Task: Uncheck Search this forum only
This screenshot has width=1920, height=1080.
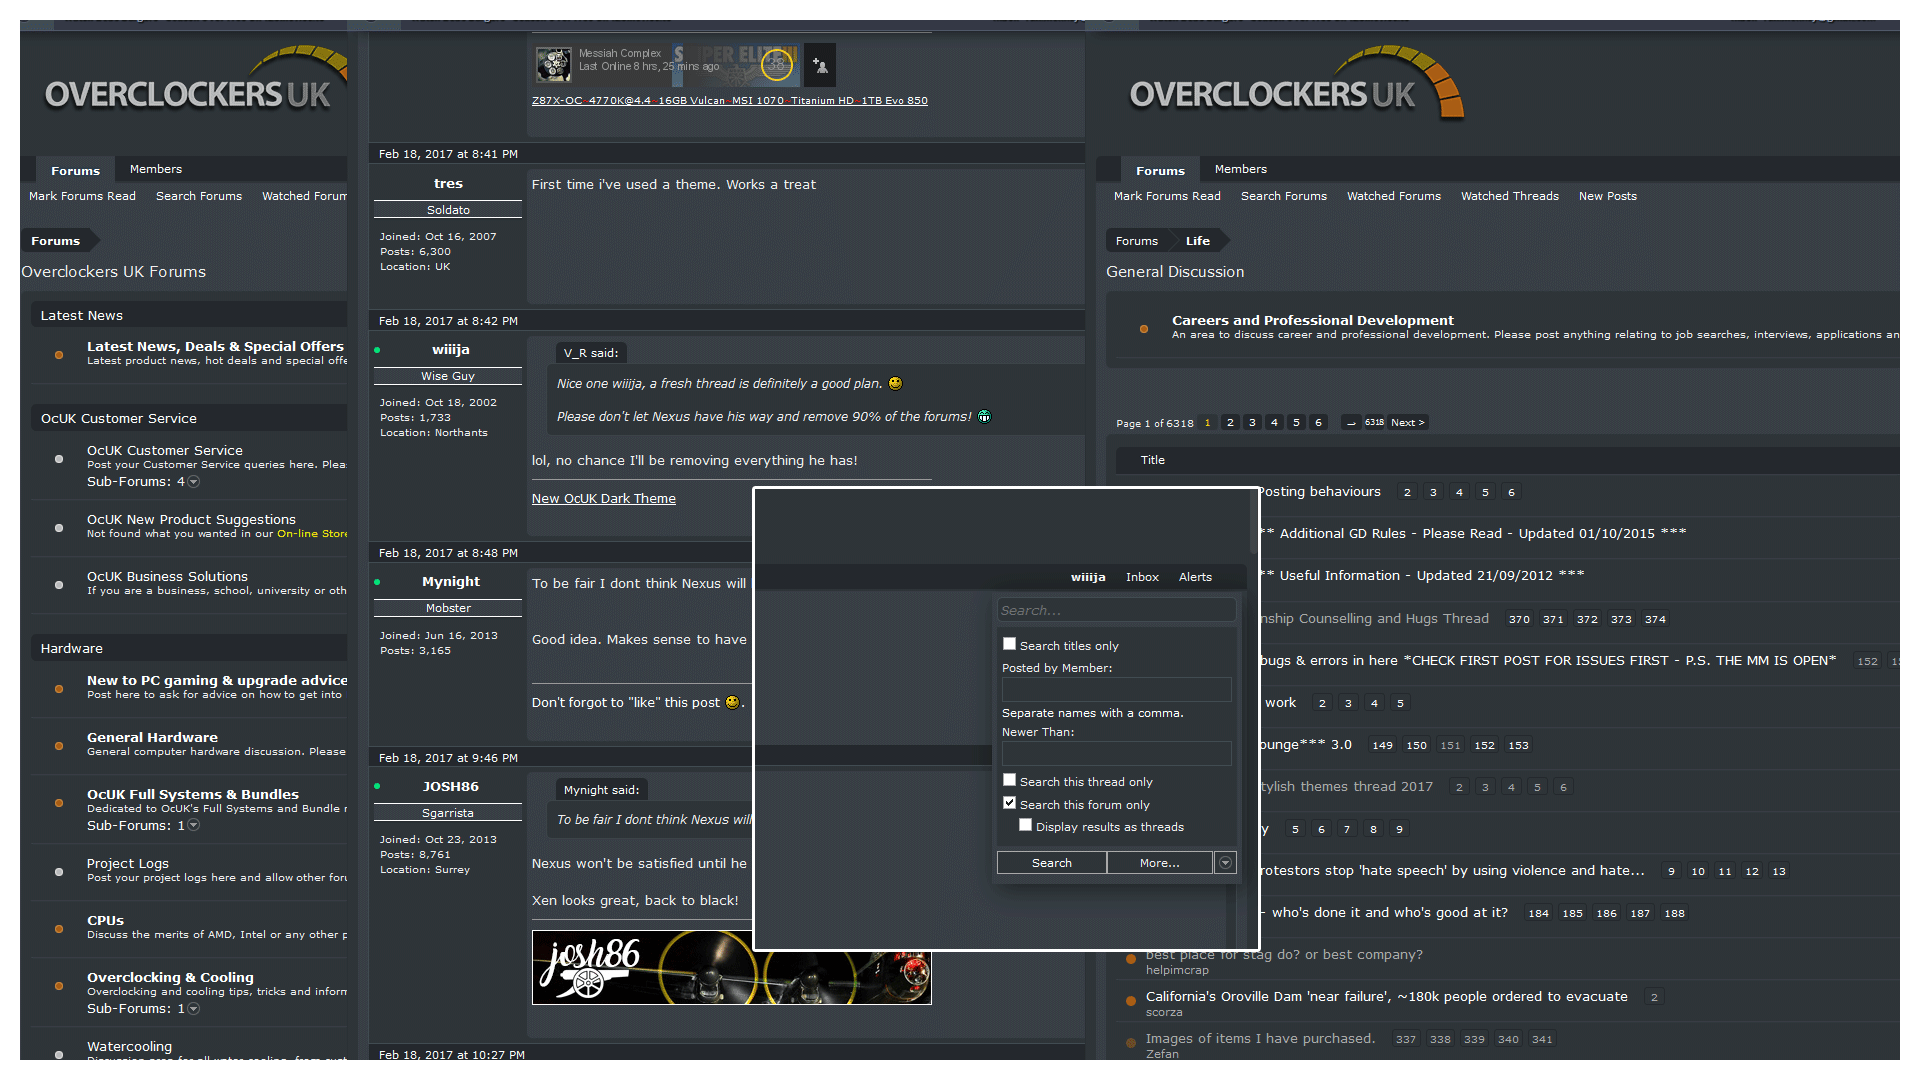Action: (1009, 802)
